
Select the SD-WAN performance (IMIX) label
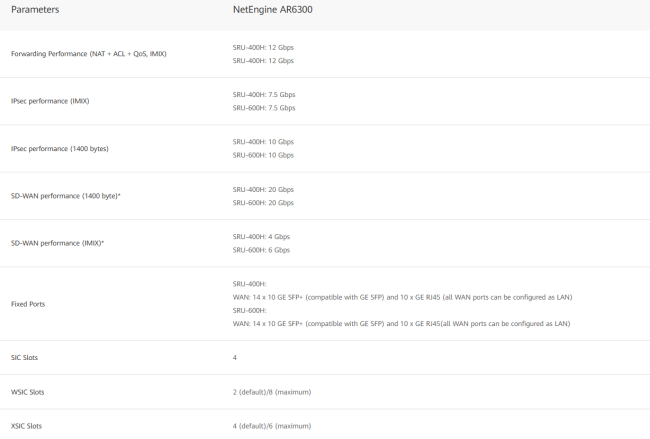point(57,243)
